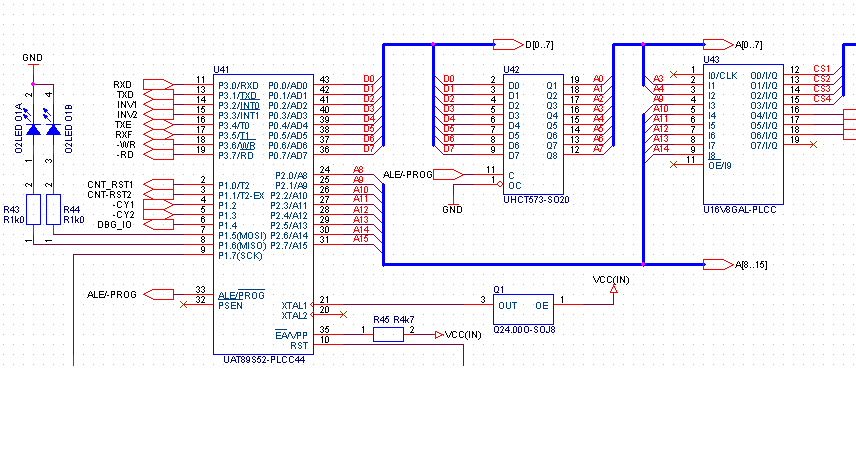Select resistor R44 symbol

(53, 209)
